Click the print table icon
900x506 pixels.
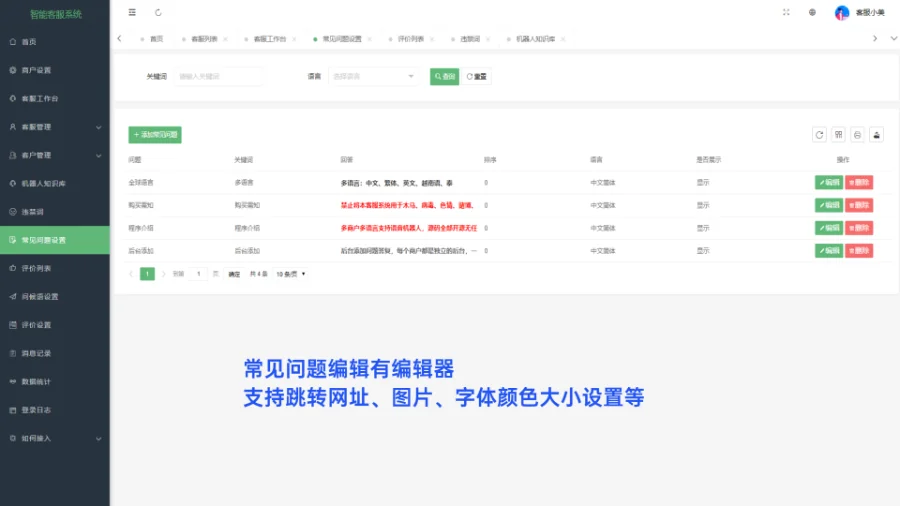857,135
